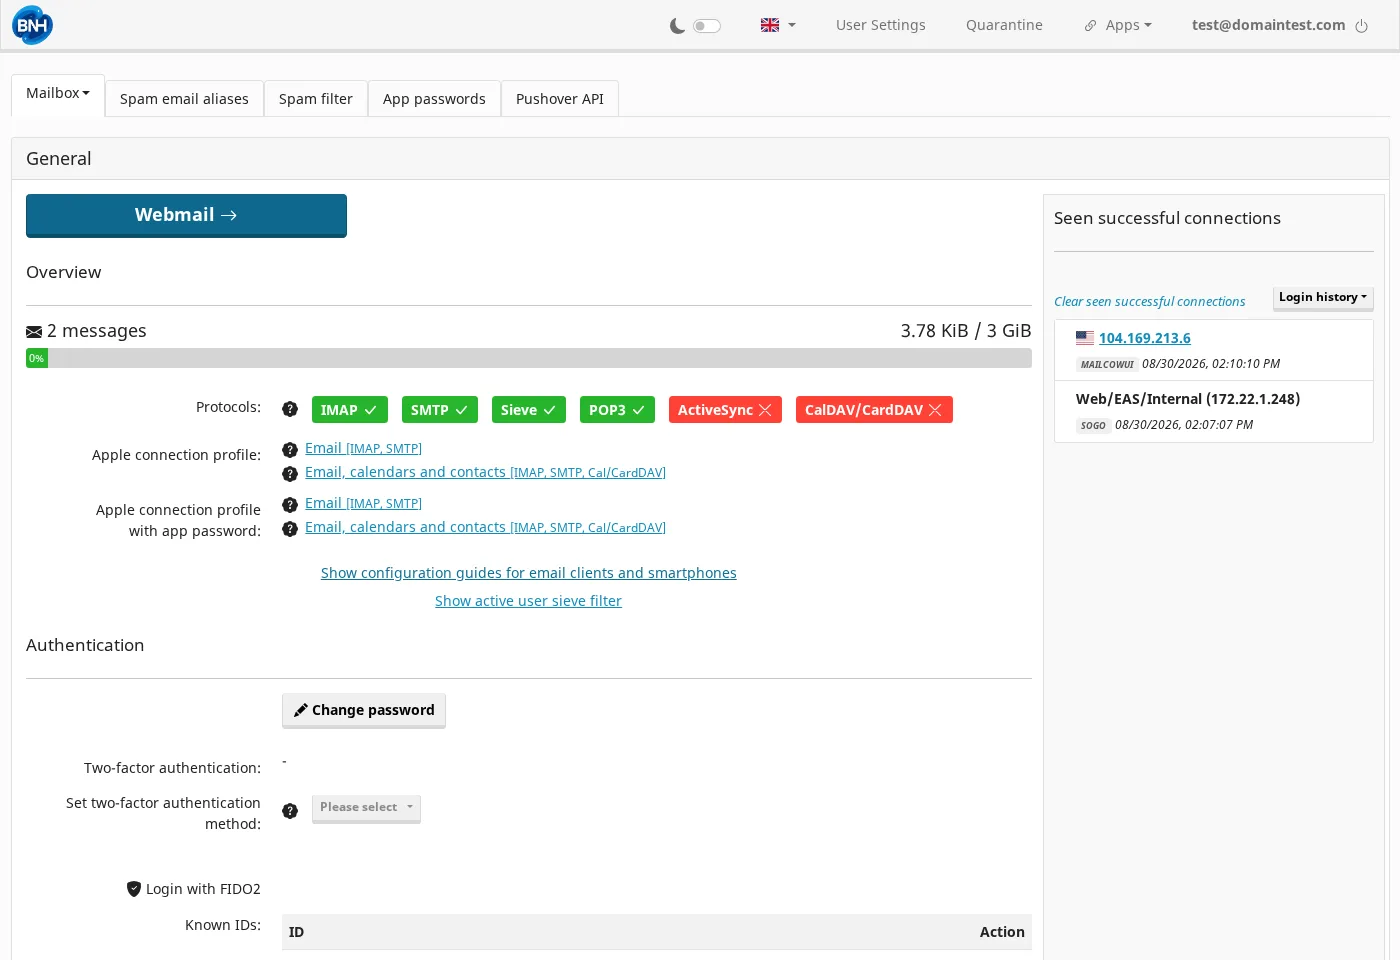
Task: Click the moon dark mode icon
Action: click(677, 26)
